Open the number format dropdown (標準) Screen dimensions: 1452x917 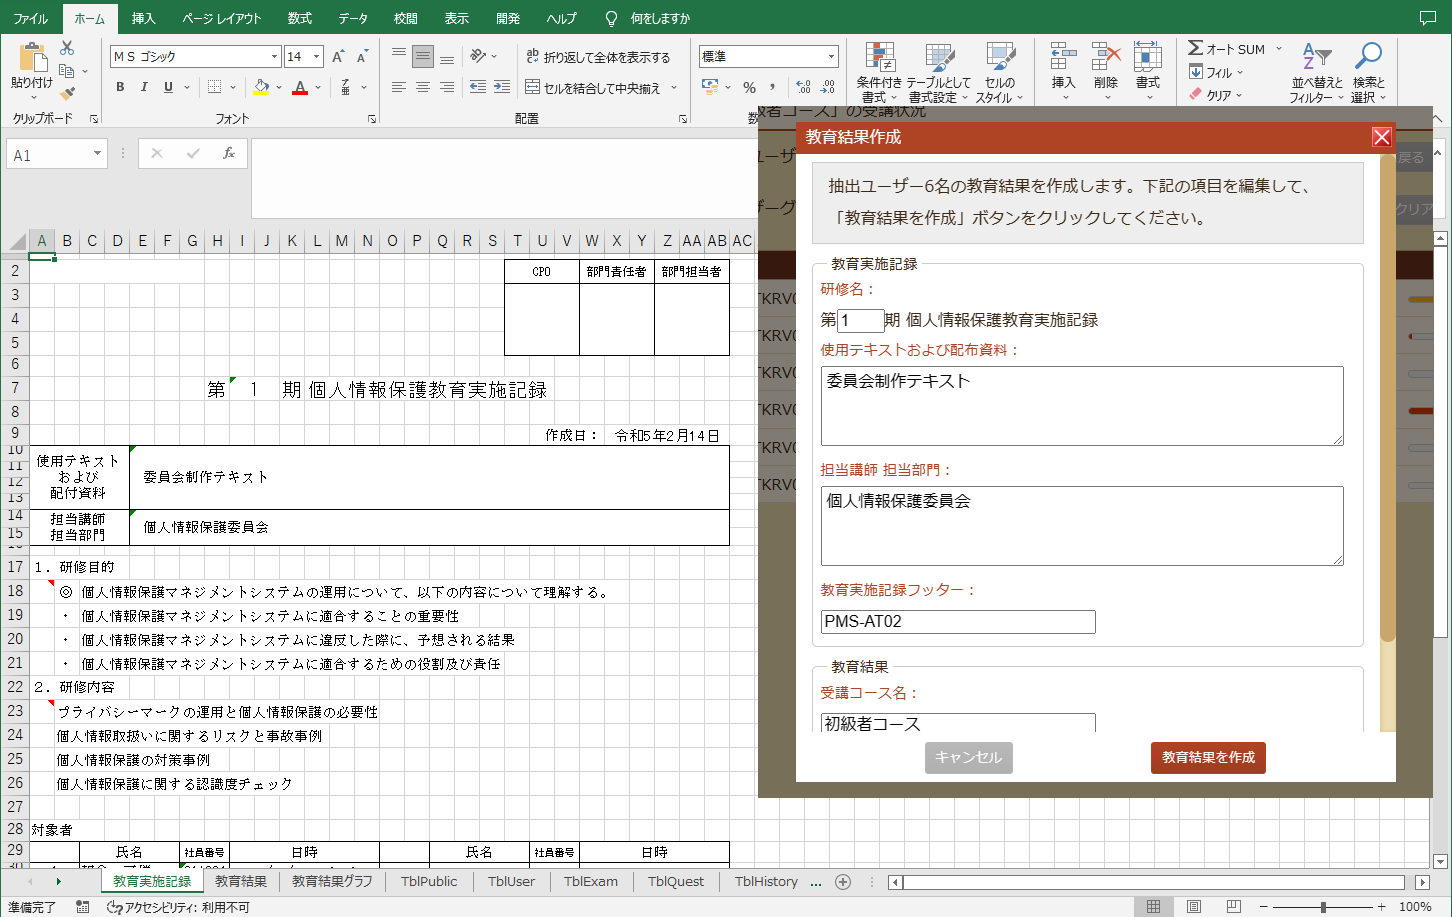[x=831, y=57]
